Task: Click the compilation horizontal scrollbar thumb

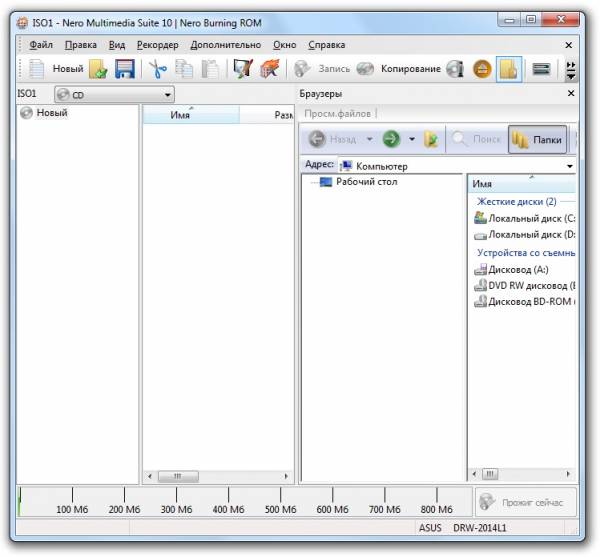Action: pyautogui.click(x=178, y=477)
